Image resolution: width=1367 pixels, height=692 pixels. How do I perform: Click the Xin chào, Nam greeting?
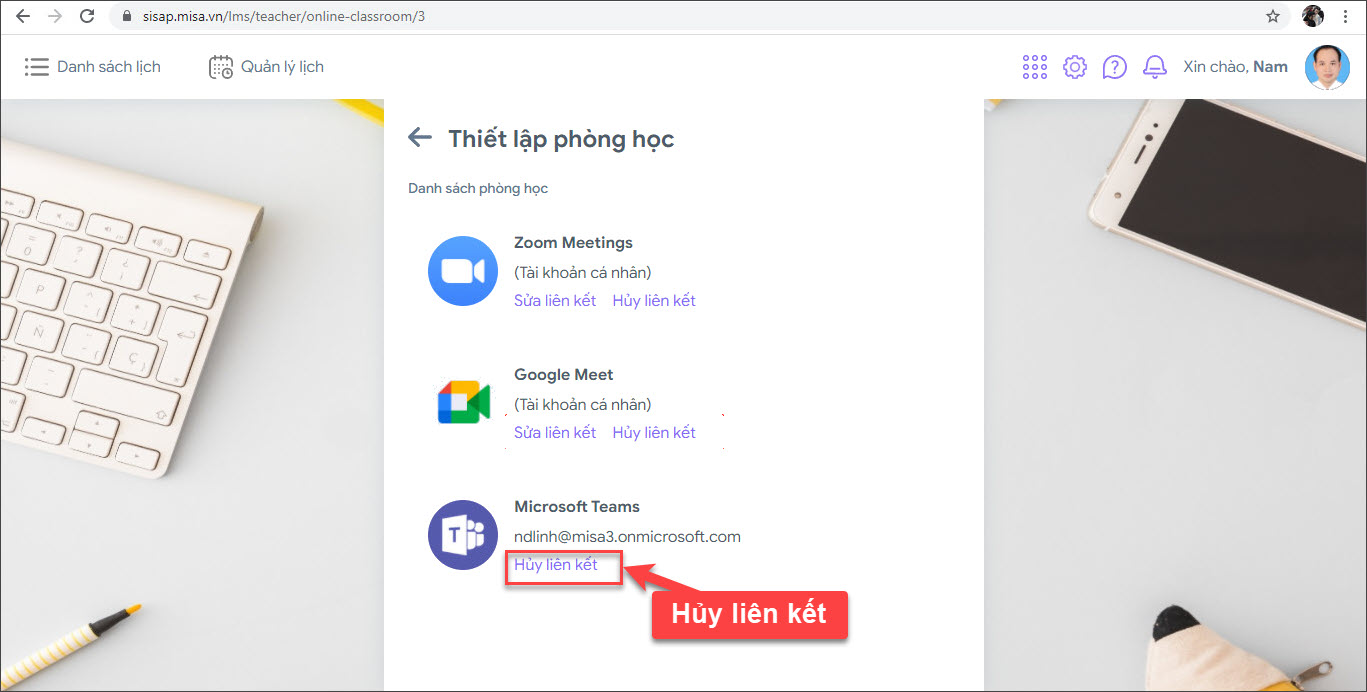click(1235, 67)
